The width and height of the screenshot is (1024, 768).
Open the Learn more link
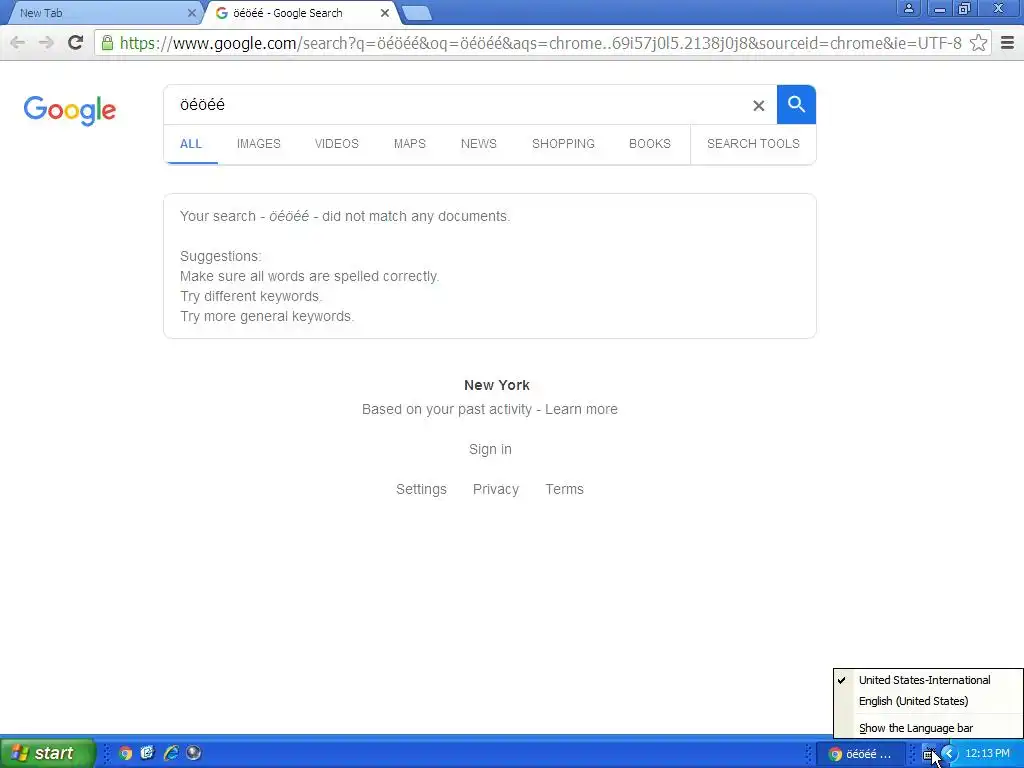tap(581, 409)
